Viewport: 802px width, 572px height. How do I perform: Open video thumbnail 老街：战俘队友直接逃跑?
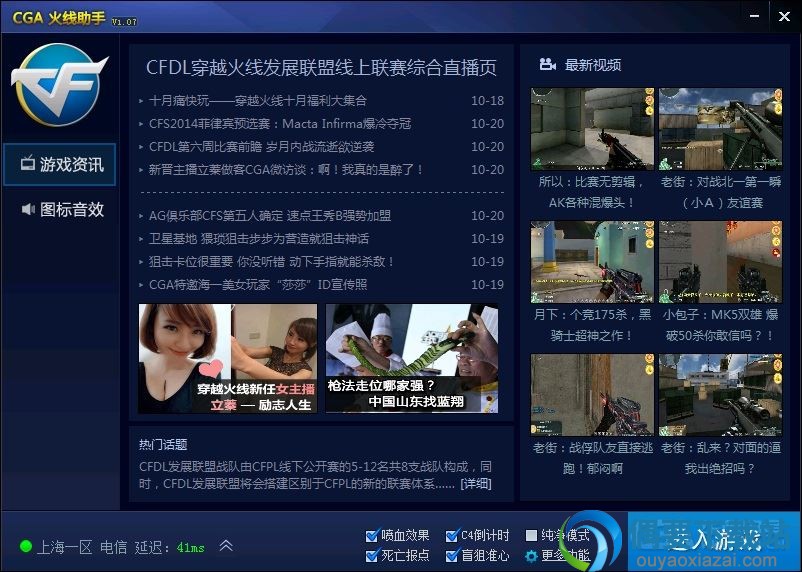[592, 395]
